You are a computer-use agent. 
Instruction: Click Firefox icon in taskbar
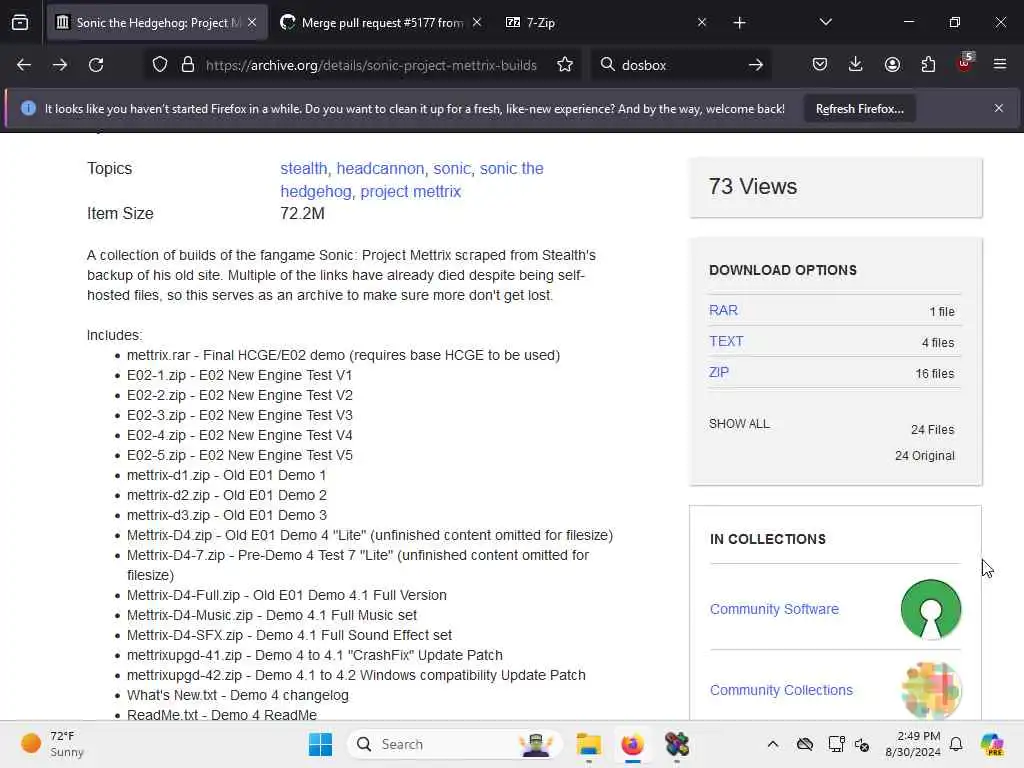(x=632, y=744)
